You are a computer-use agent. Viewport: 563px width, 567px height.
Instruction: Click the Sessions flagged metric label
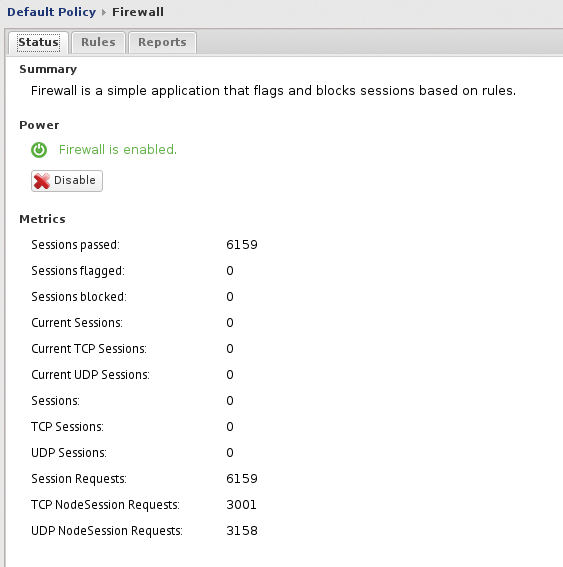click(78, 271)
